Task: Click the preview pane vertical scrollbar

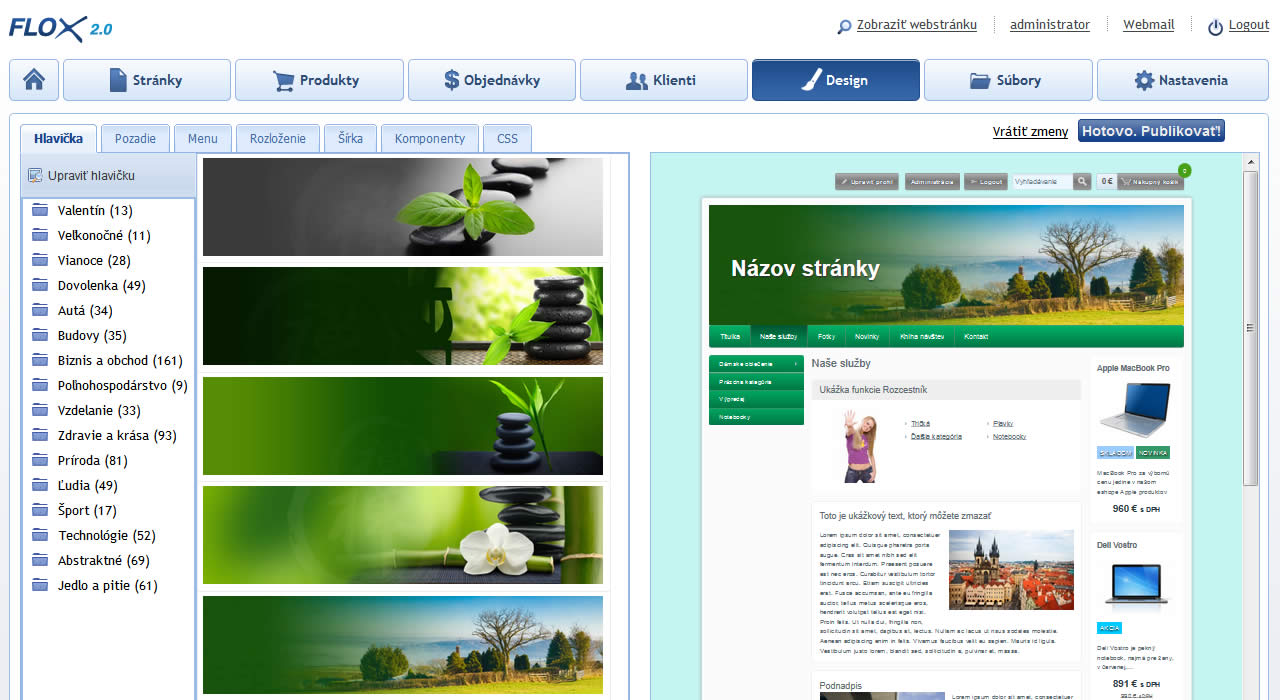Action: 1250,328
